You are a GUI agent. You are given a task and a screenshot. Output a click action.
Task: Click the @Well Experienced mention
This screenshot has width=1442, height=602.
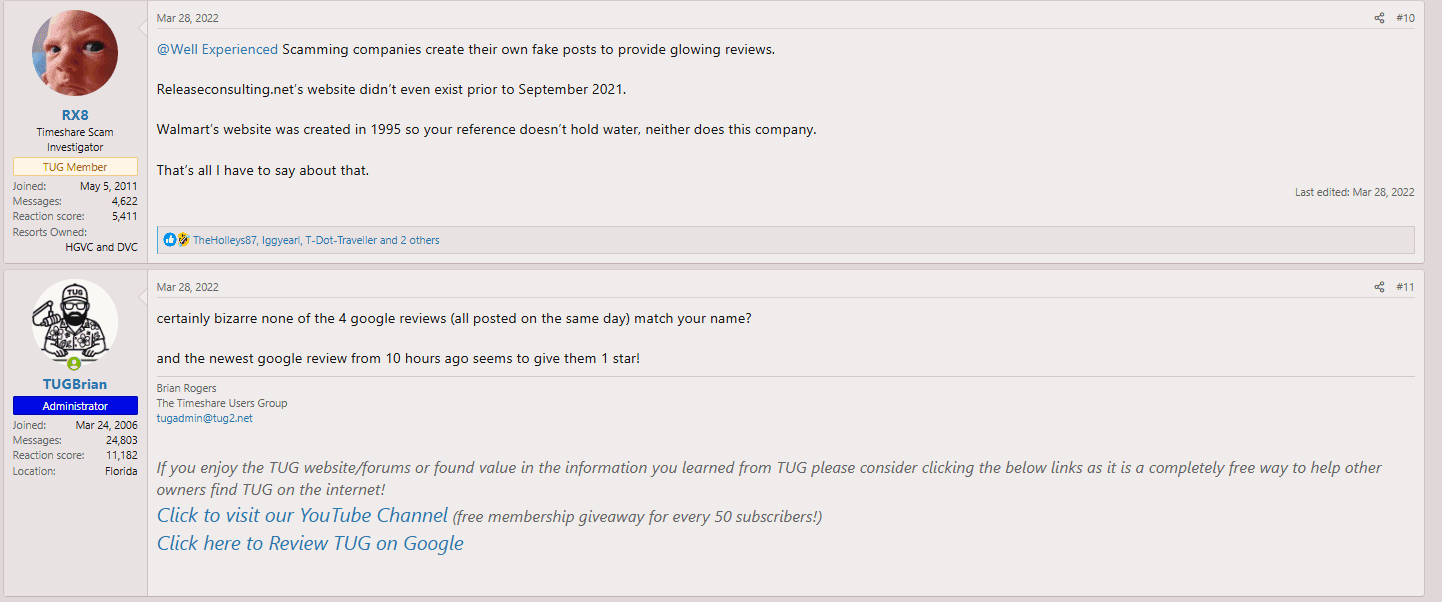[x=217, y=50]
